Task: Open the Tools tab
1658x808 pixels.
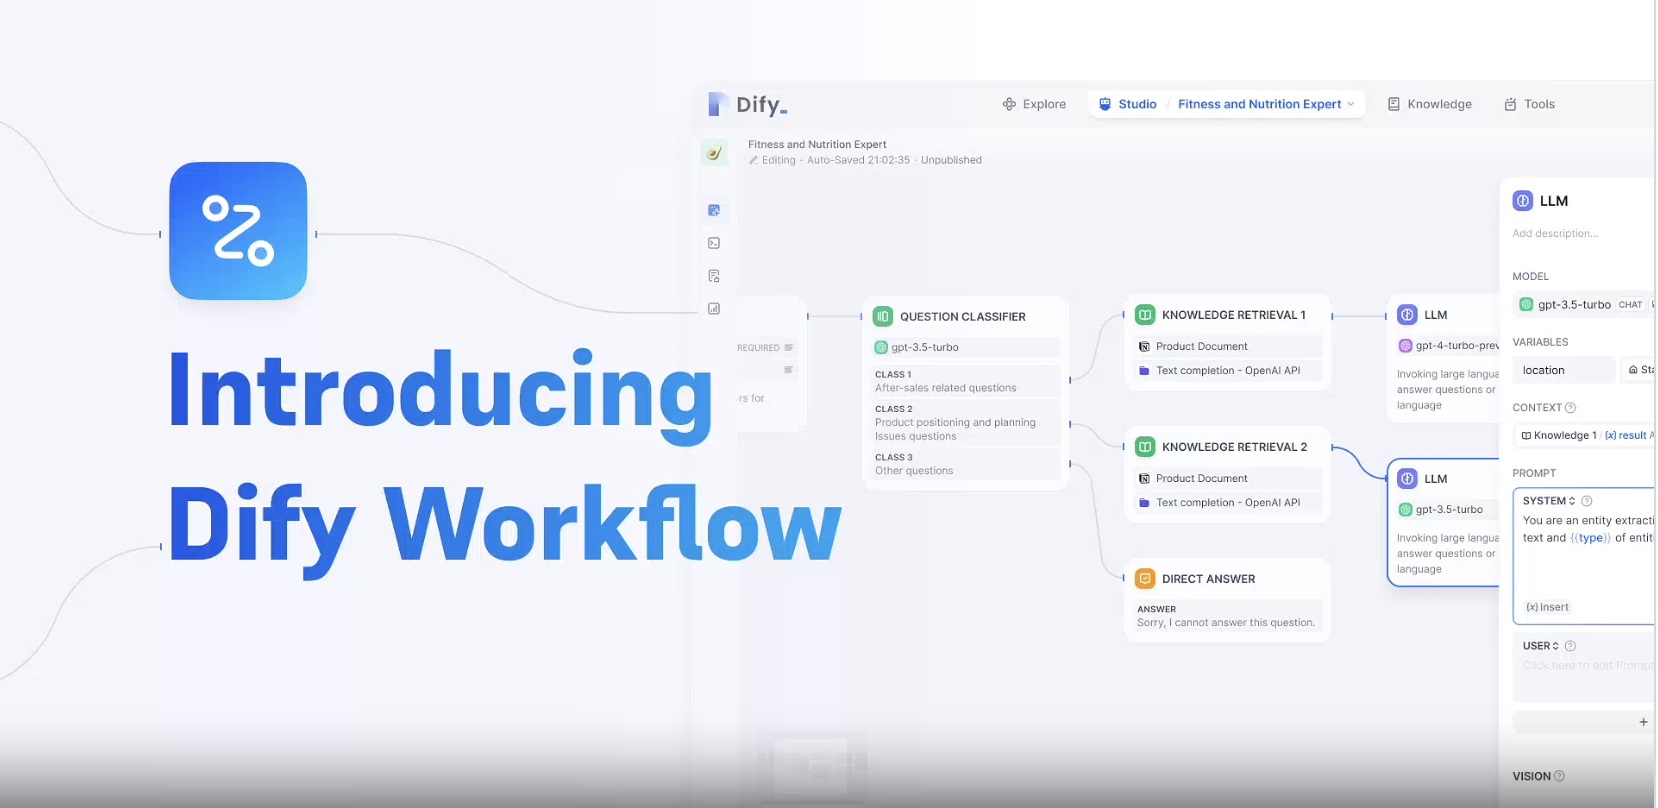Action: pos(1529,104)
